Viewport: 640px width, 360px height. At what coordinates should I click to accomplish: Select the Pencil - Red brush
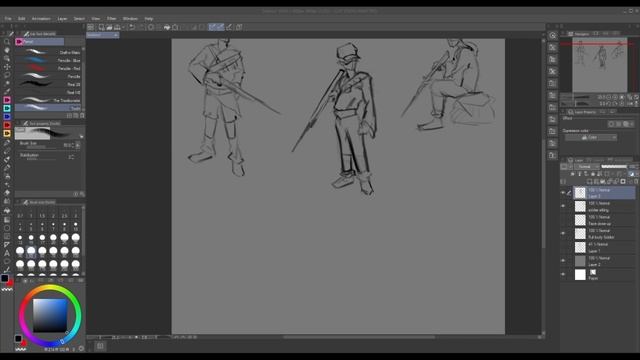[x=48, y=68]
